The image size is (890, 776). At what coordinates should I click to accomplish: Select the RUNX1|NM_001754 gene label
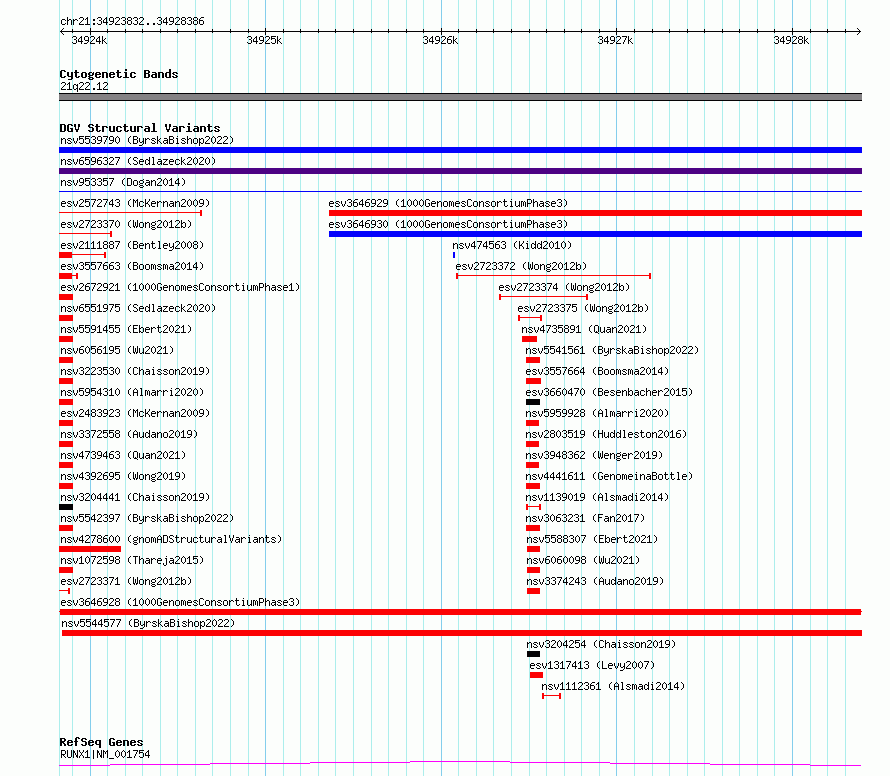(x=105, y=754)
